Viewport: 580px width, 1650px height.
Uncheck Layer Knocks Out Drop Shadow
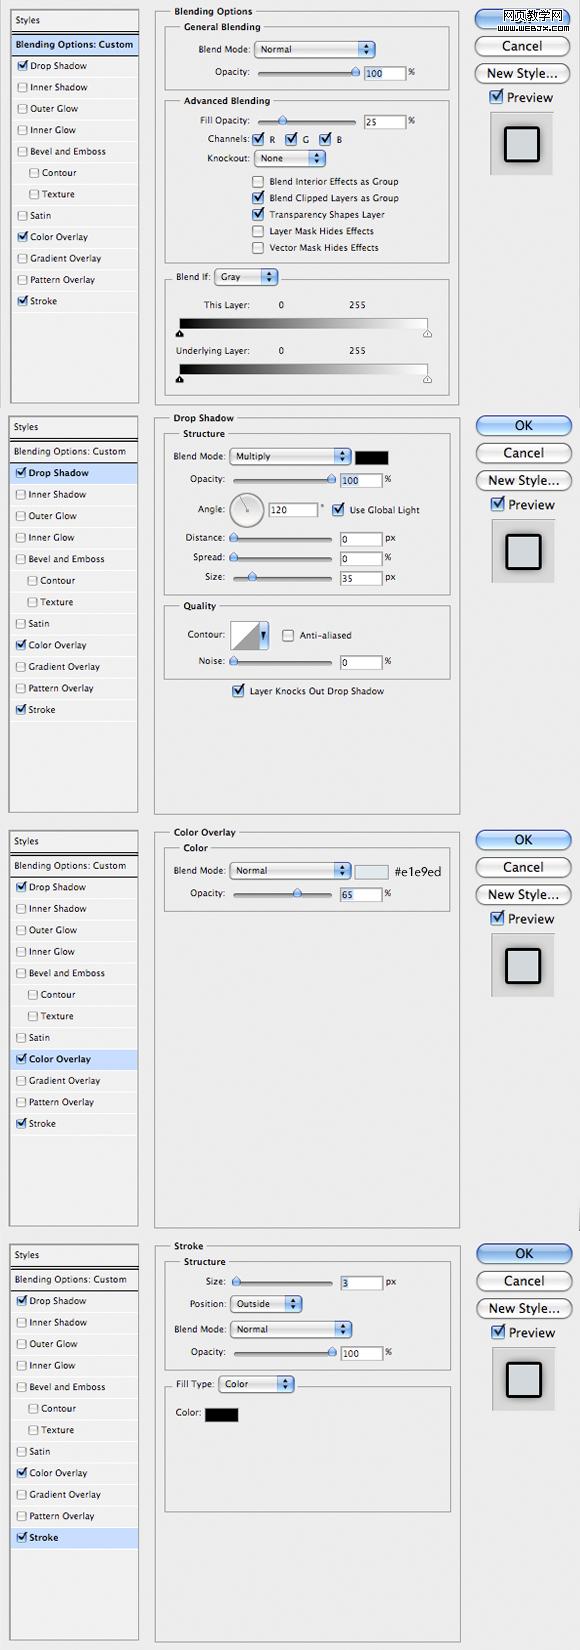pos(238,691)
